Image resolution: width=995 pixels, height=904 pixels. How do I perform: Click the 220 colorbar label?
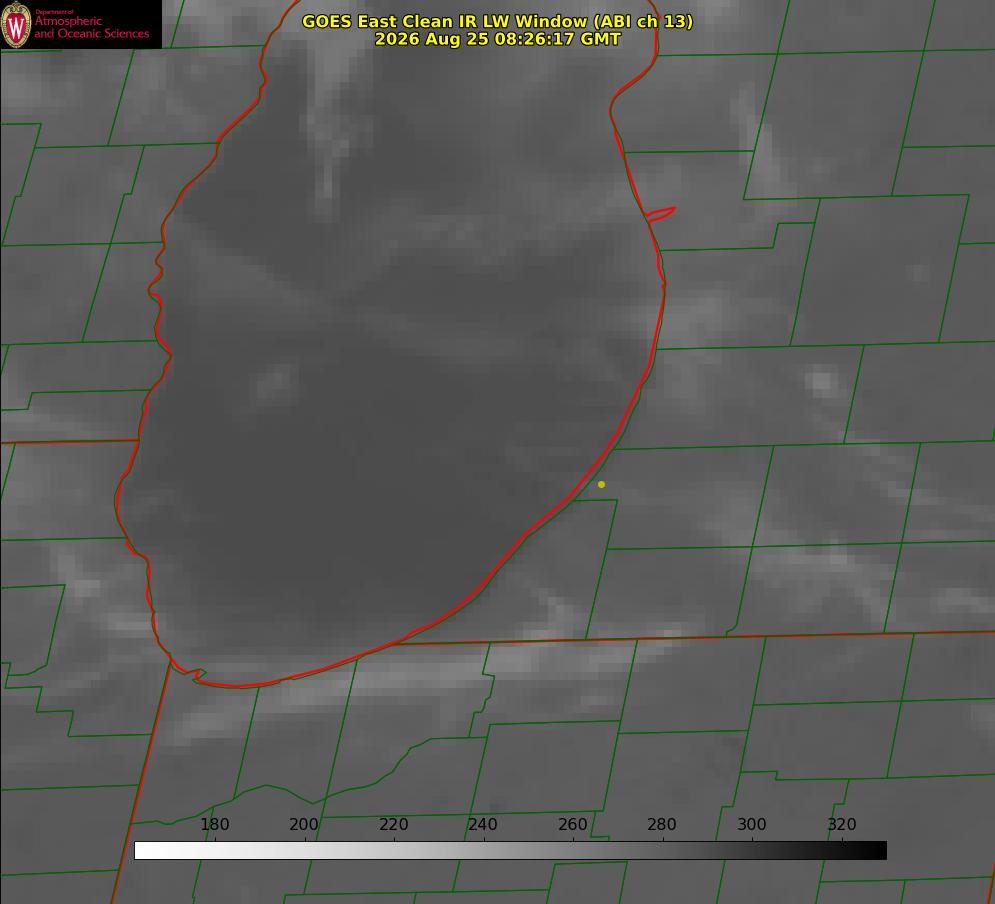point(393,824)
